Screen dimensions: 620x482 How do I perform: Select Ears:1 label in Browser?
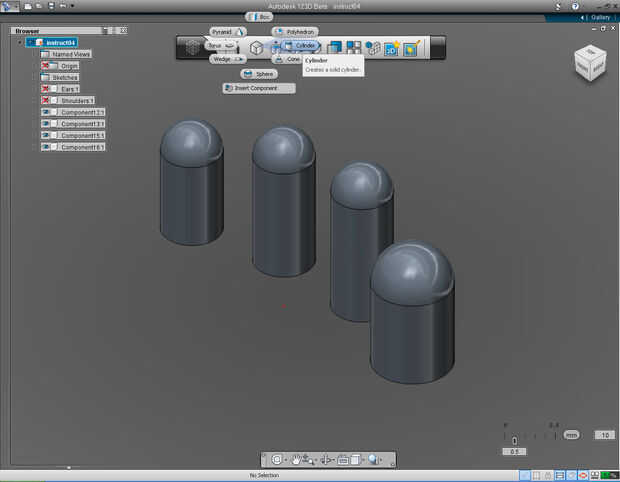(70, 89)
